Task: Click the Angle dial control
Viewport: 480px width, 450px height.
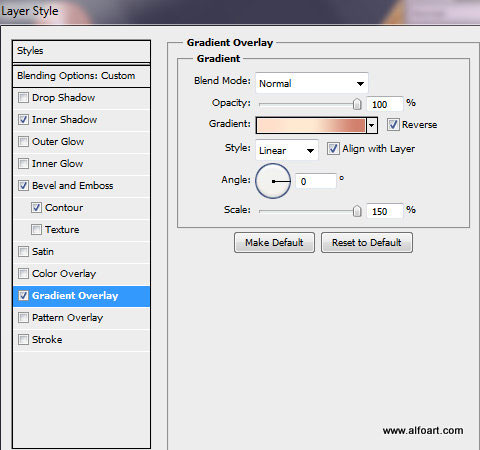Action: point(273,181)
